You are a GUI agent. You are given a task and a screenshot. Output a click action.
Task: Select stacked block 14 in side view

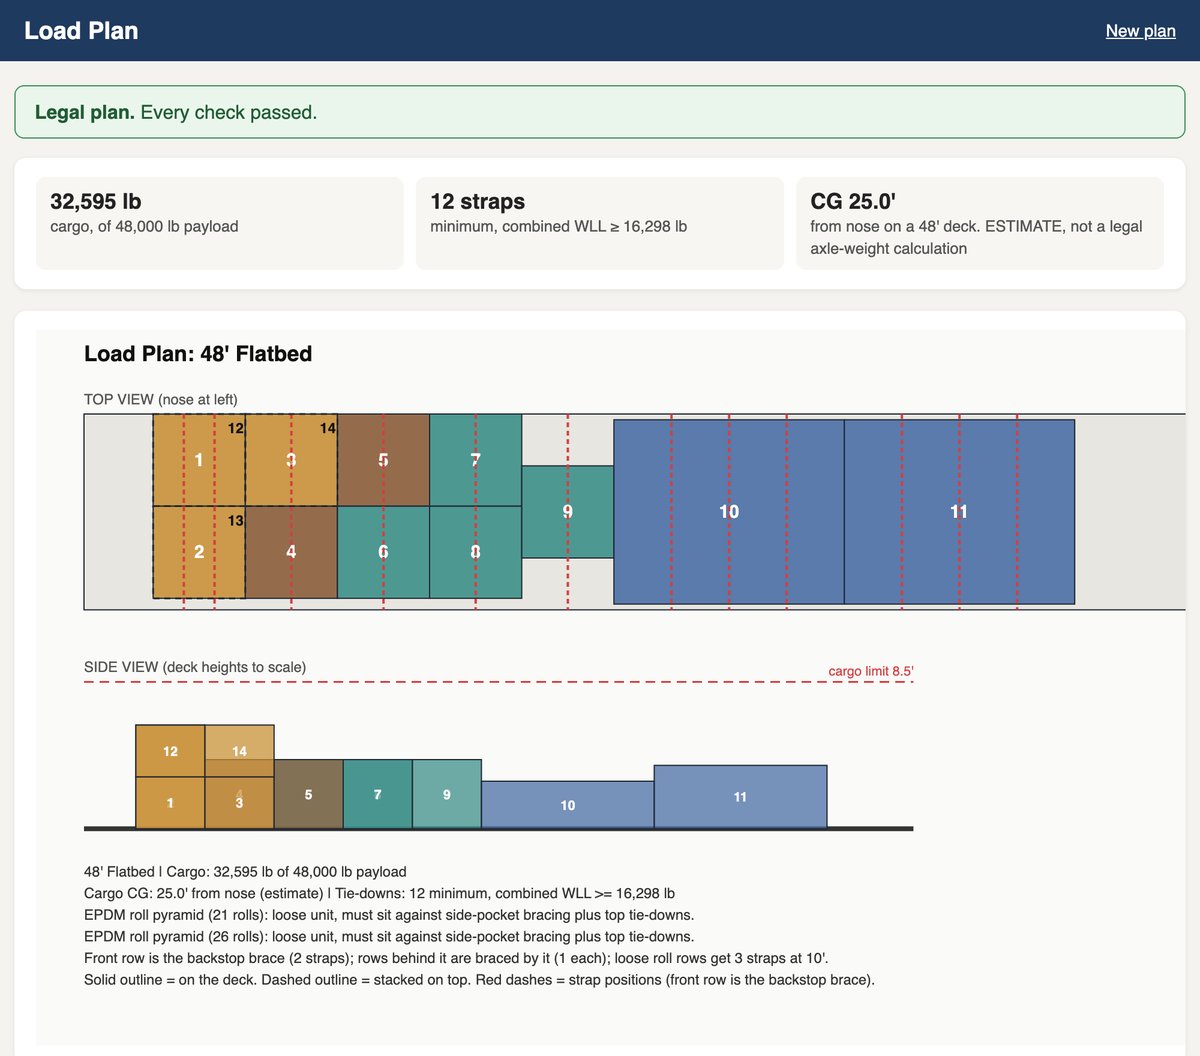(240, 751)
